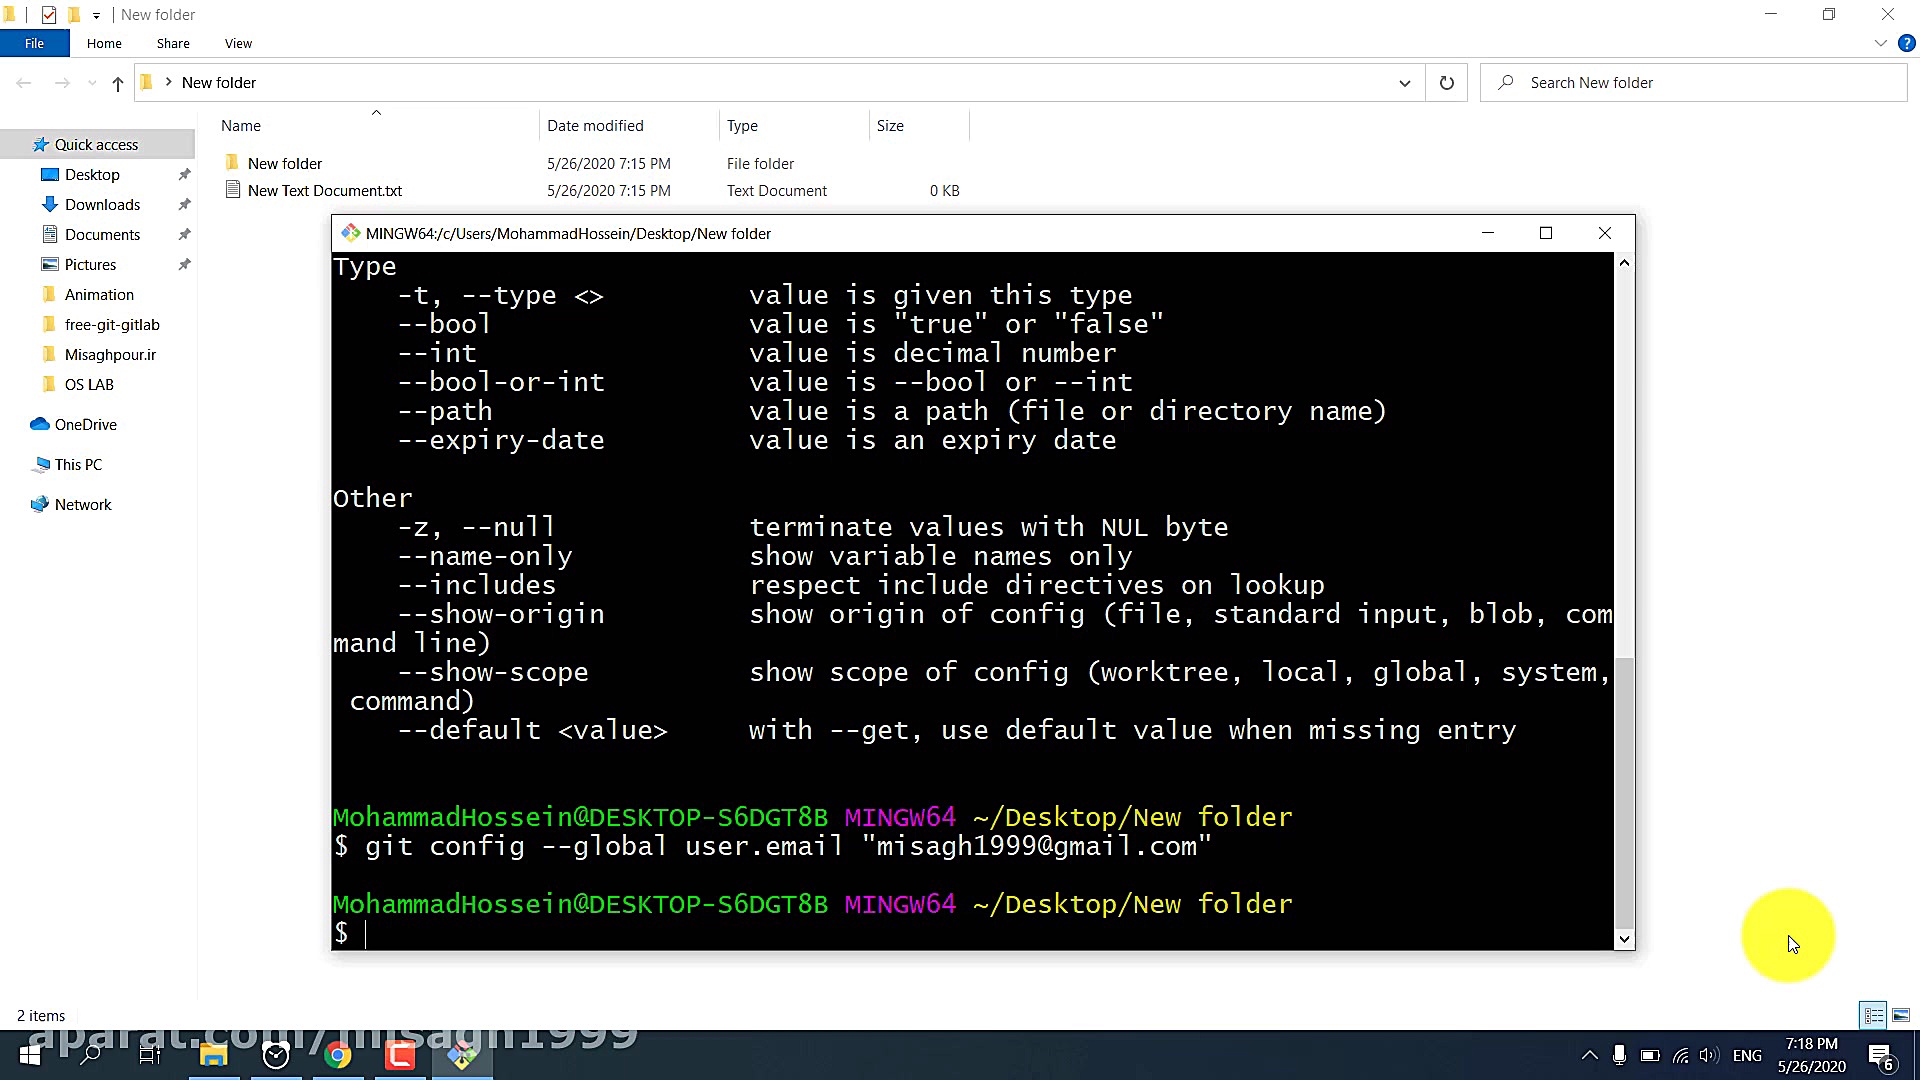Screen dimensions: 1920x1080
Task: Click the Windows Start button
Action: [29, 1055]
